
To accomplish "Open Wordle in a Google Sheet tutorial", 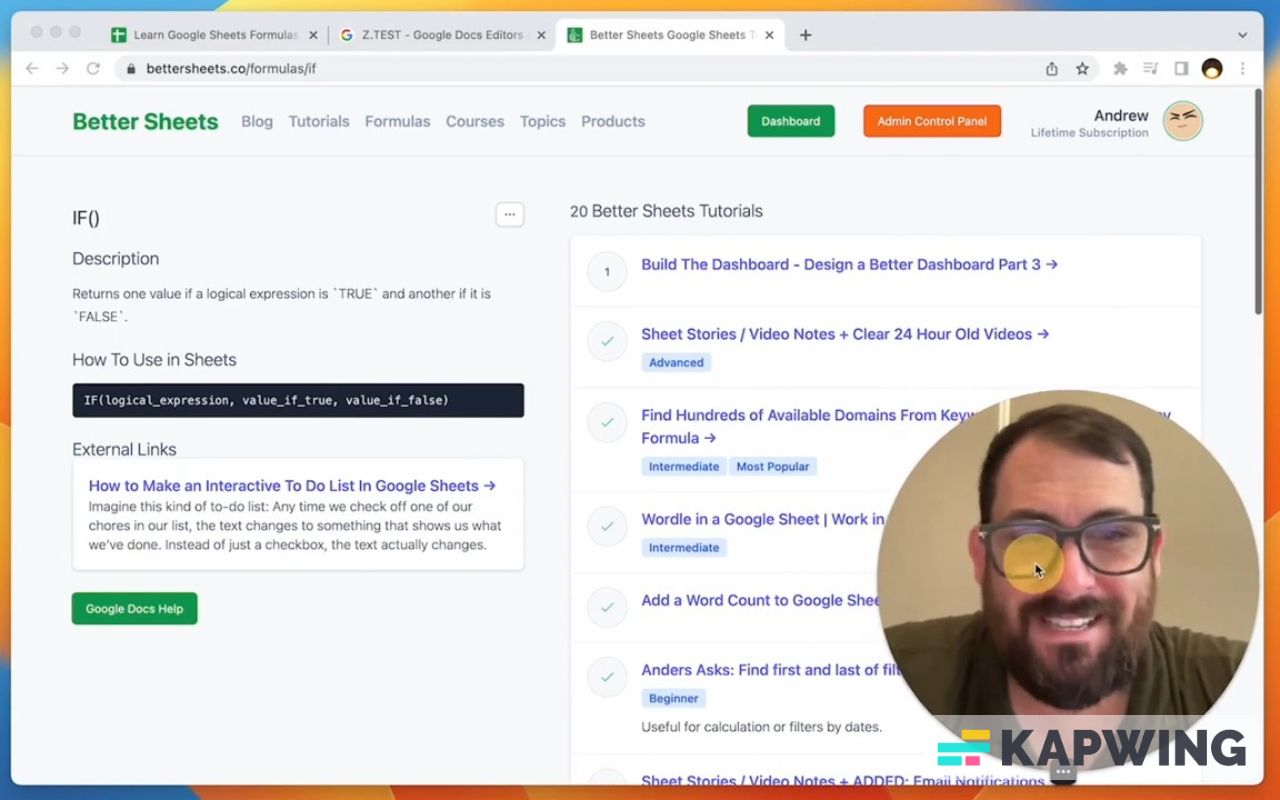I will click(762, 519).
